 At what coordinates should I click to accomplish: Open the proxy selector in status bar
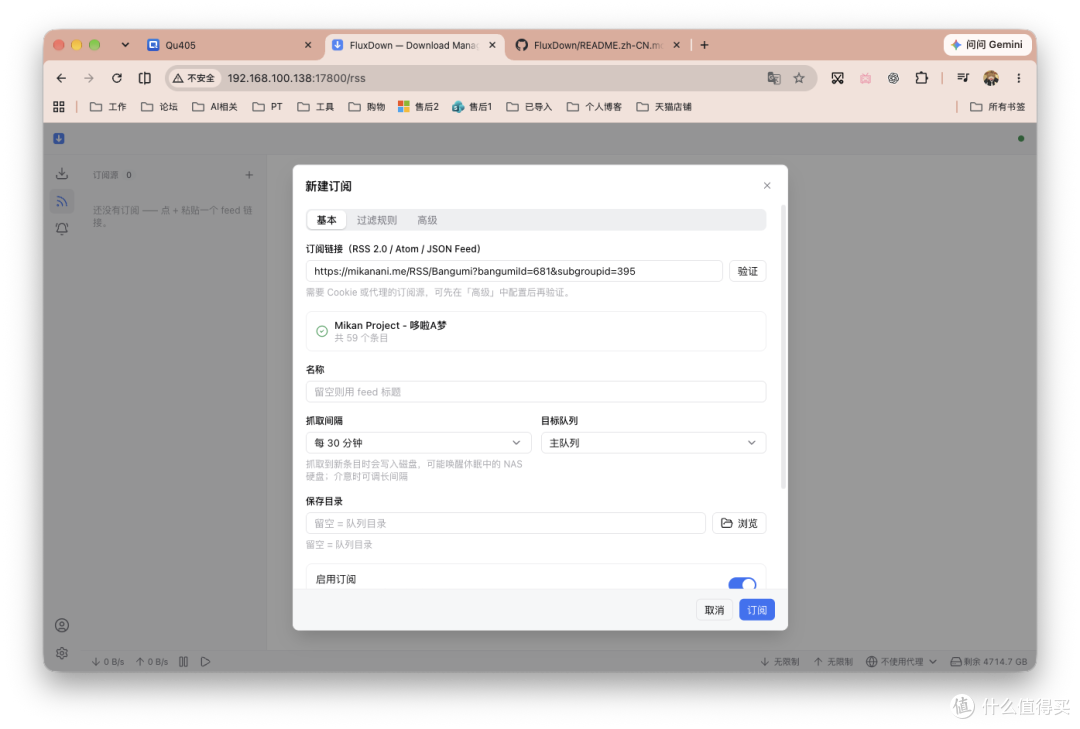coord(901,661)
